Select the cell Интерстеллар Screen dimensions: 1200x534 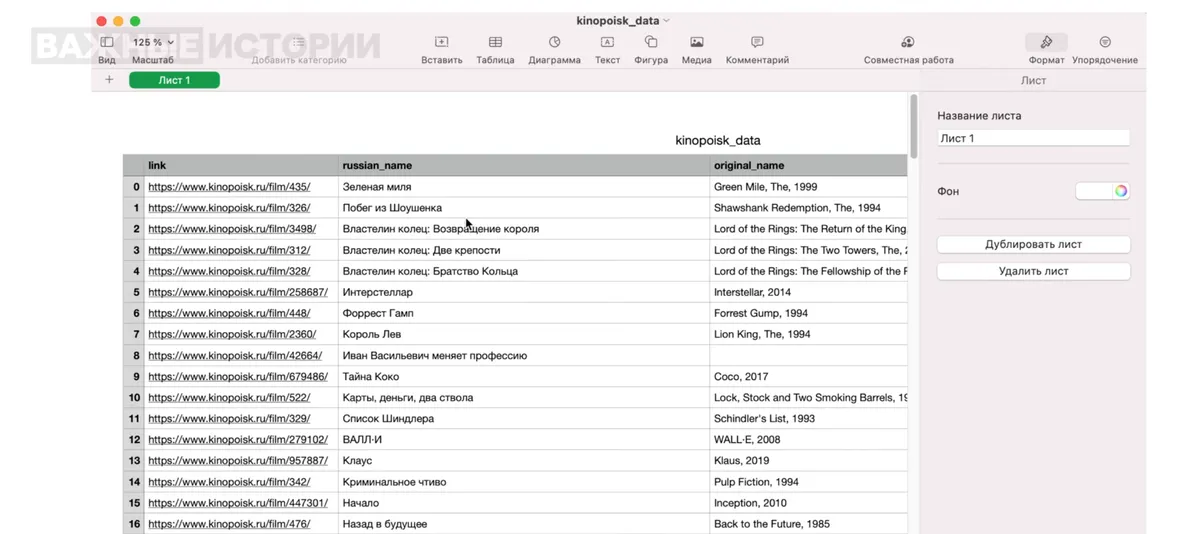[x=524, y=292]
